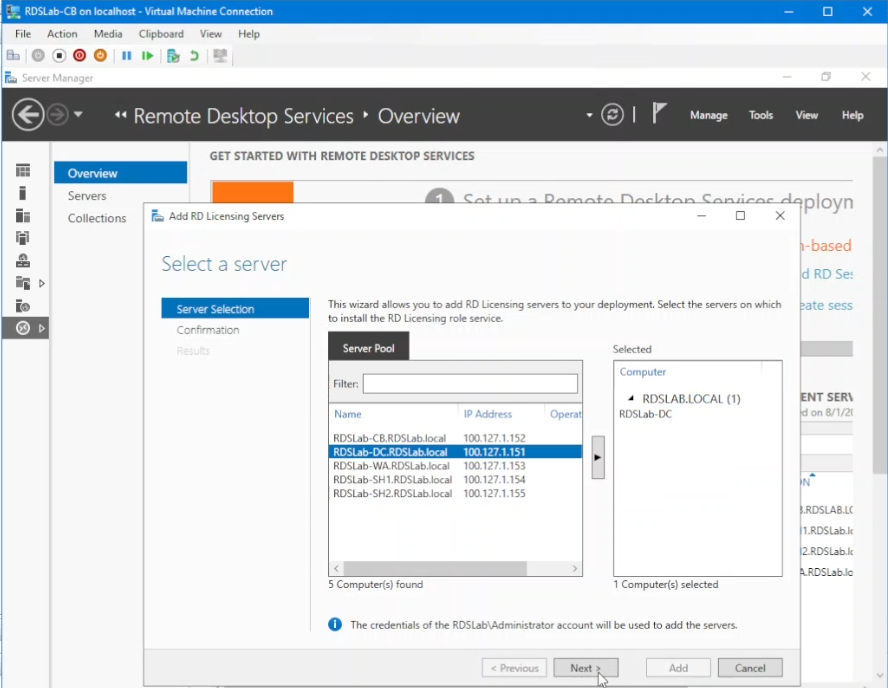Open the notifications flag in Server Manager
This screenshot has height=688, width=888.
tap(660, 112)
